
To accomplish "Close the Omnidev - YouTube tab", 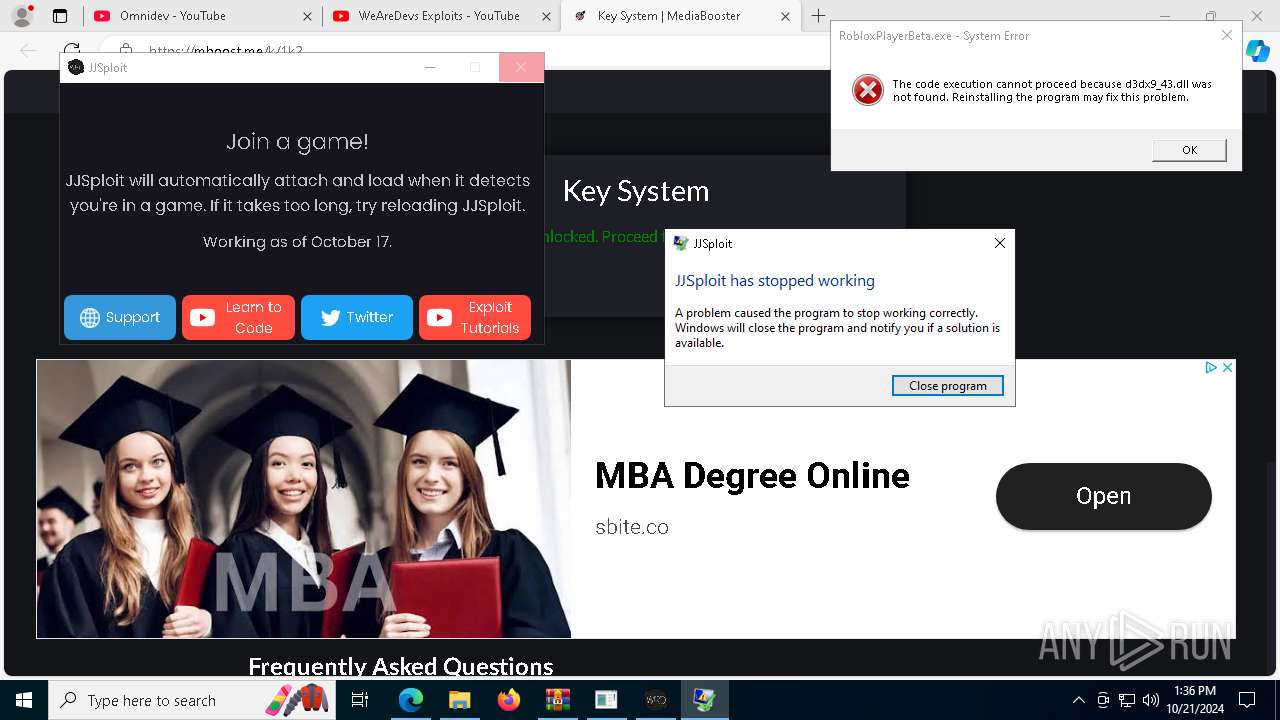I will pos(307,16).
